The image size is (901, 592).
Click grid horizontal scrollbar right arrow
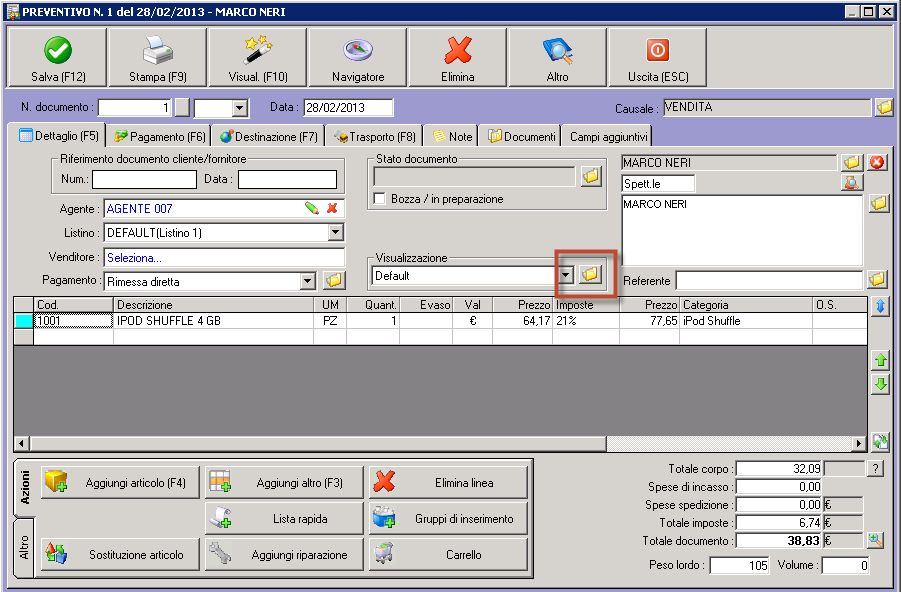click(x=859, y=443)
